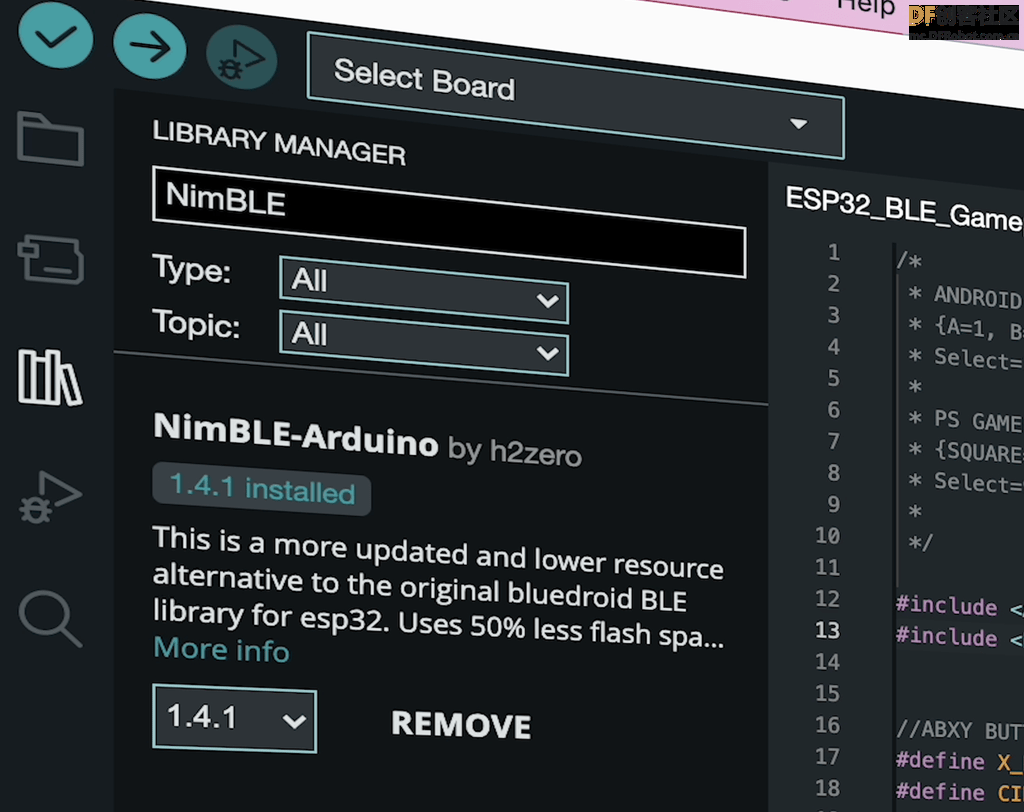The image size is (1024, 812).
Task: Click the Help menu
Action: coord(865,7)
